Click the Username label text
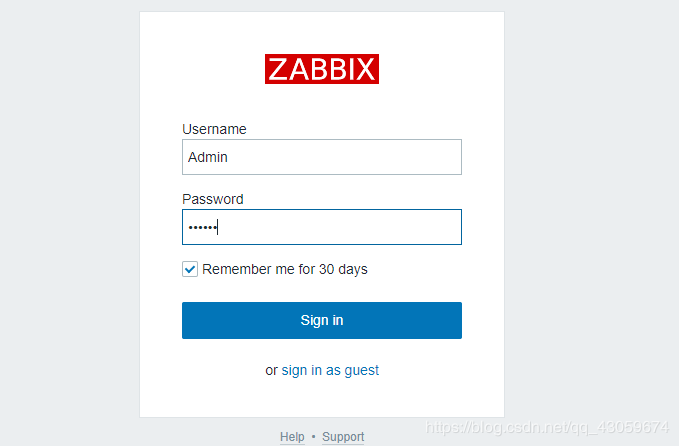This screenshot has height=446, width=679. pyautogui.click(x=214, y=129)
